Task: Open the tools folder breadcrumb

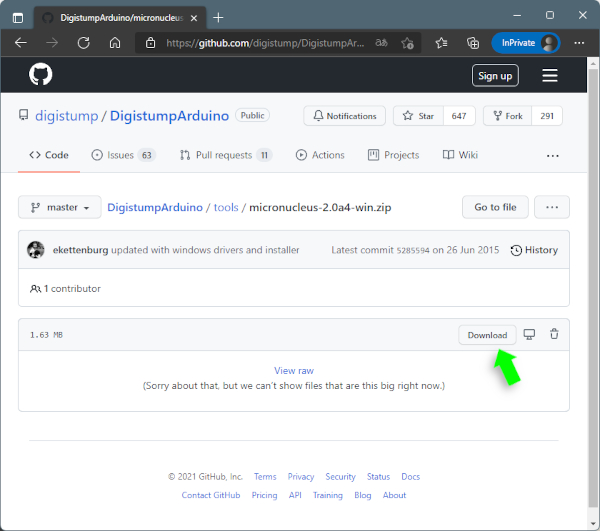Action: [226, 207]
